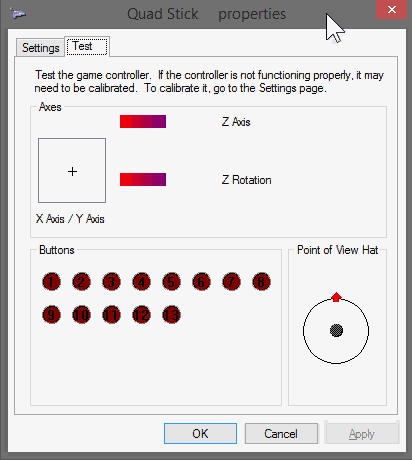Screen dimensions: 412x460
Task: Click button indicator 8
Action: pos(261,282)
